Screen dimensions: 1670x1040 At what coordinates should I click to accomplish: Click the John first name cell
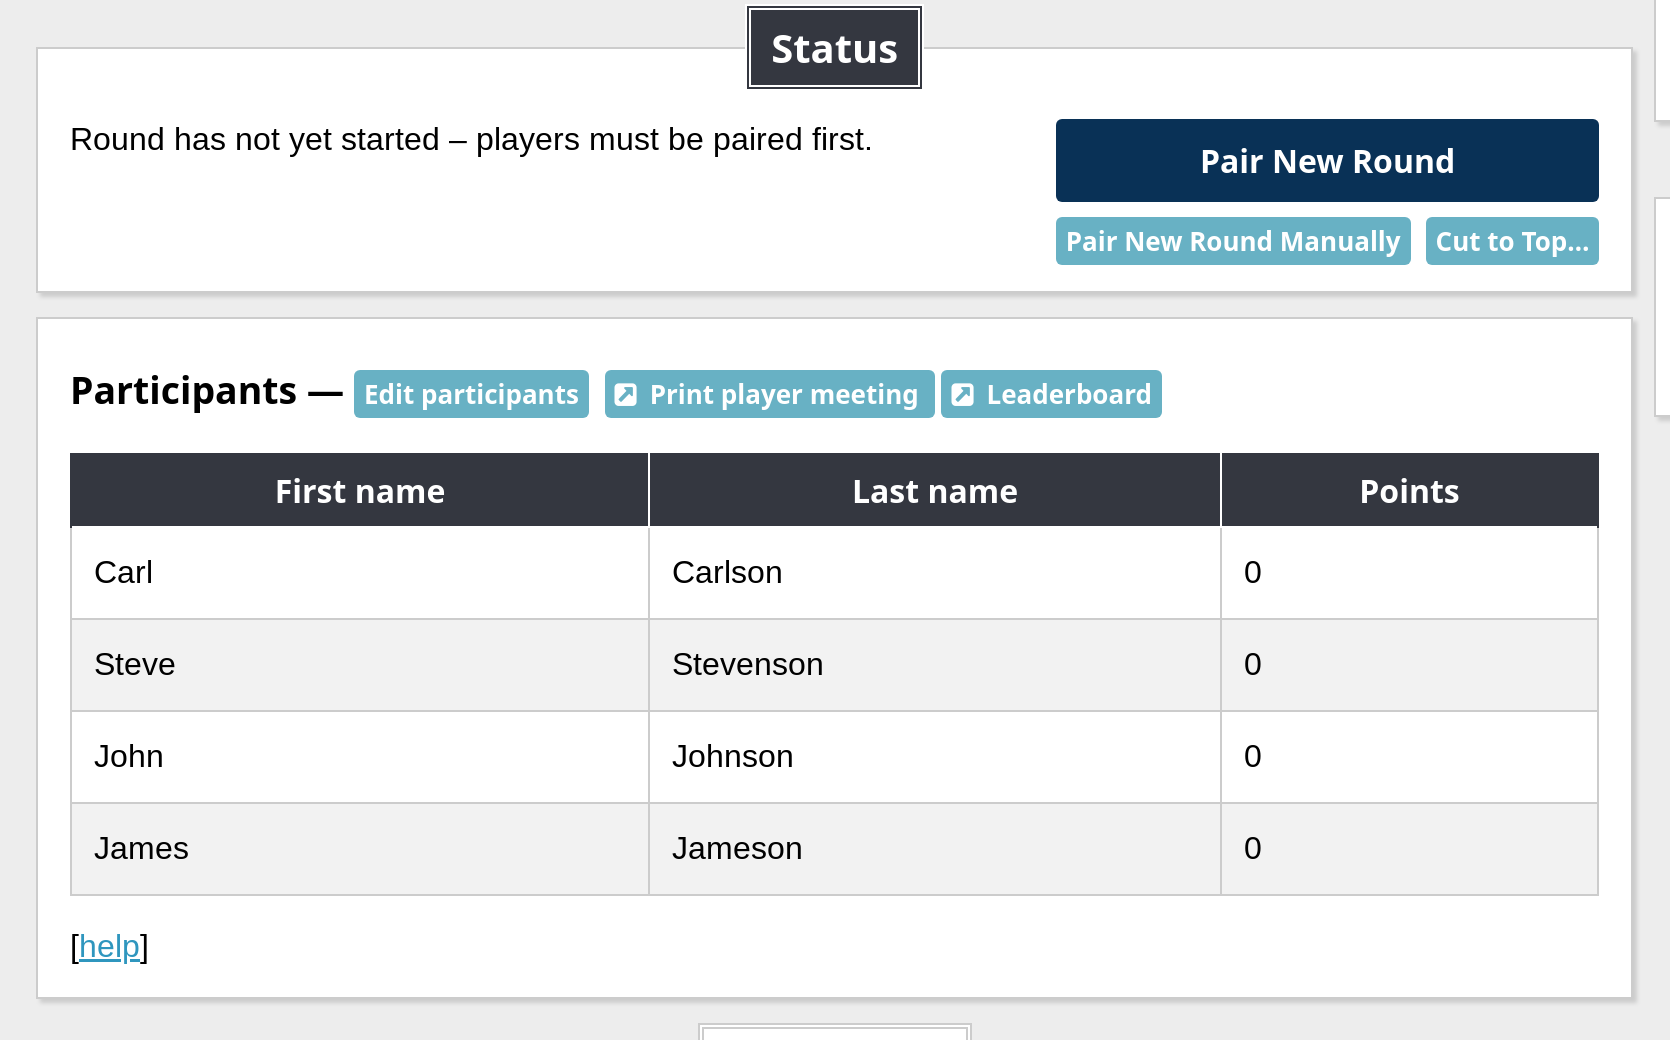(x=129, y=757)
